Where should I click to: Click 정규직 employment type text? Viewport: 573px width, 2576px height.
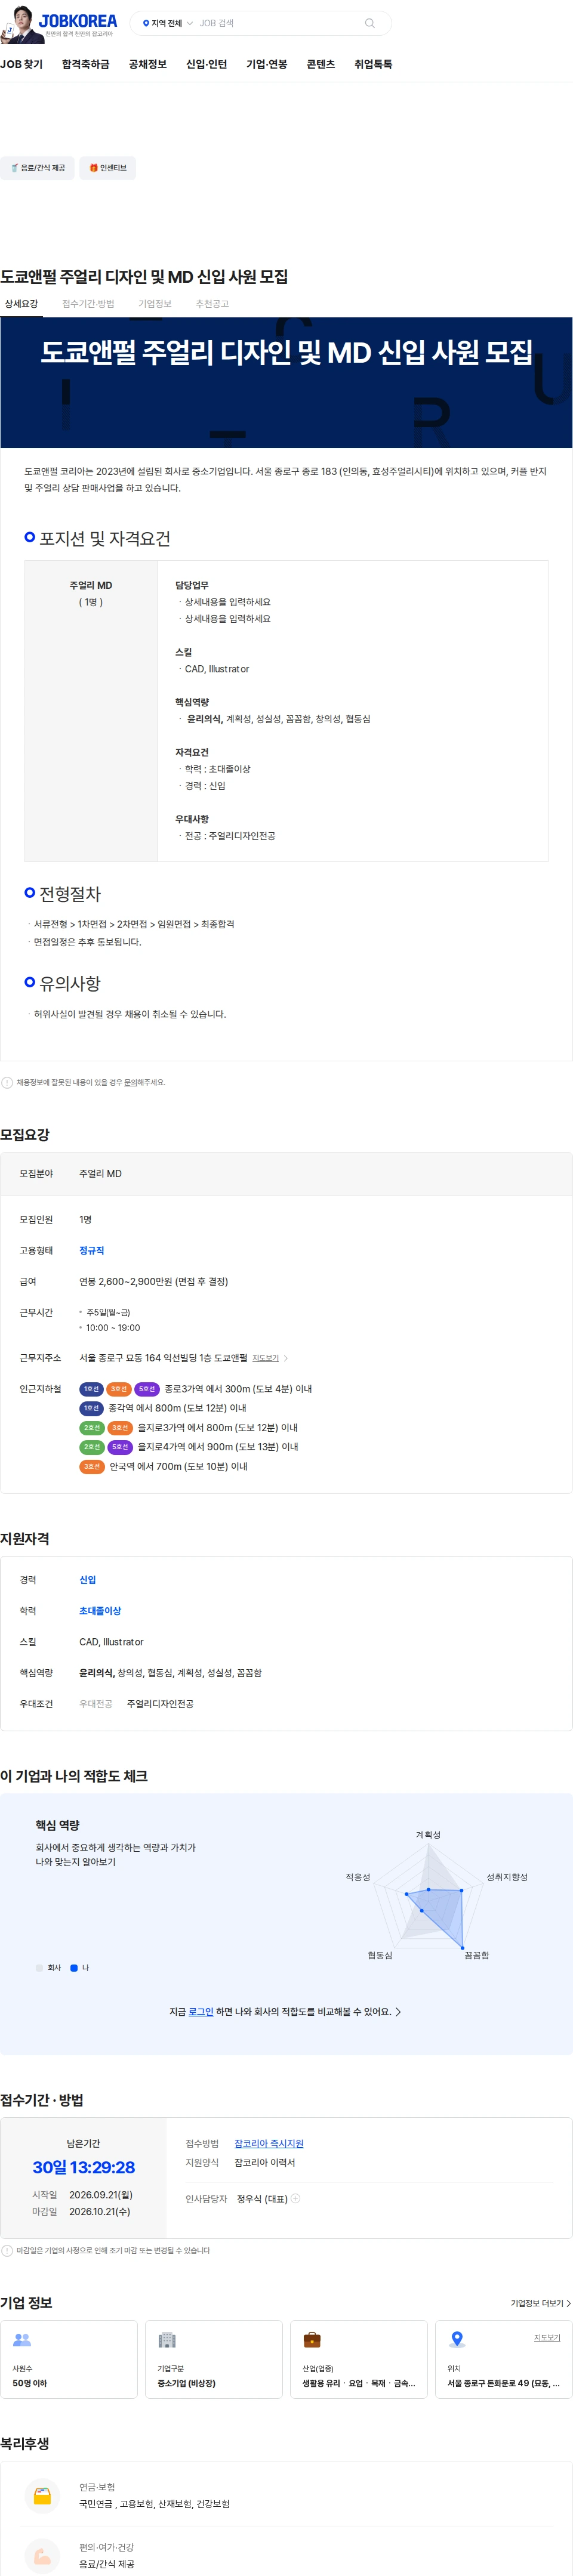pyautogui.click(x=91, y=1250)
